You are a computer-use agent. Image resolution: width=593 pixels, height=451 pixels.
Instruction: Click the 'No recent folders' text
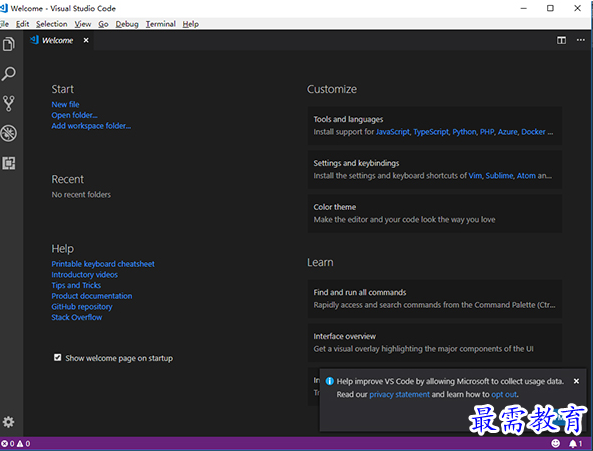[81, 195]
